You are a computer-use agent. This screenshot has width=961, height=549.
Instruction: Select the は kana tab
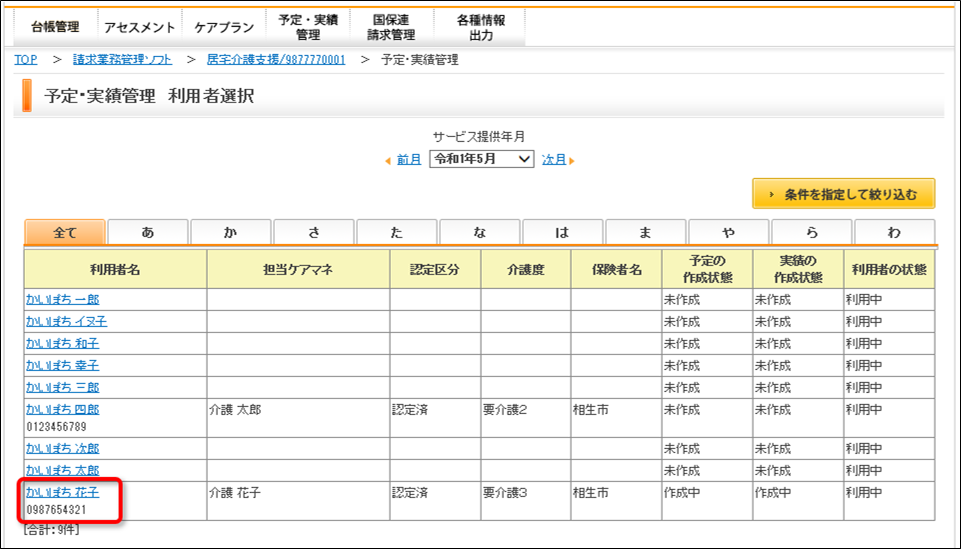click(x=563, y=232)
